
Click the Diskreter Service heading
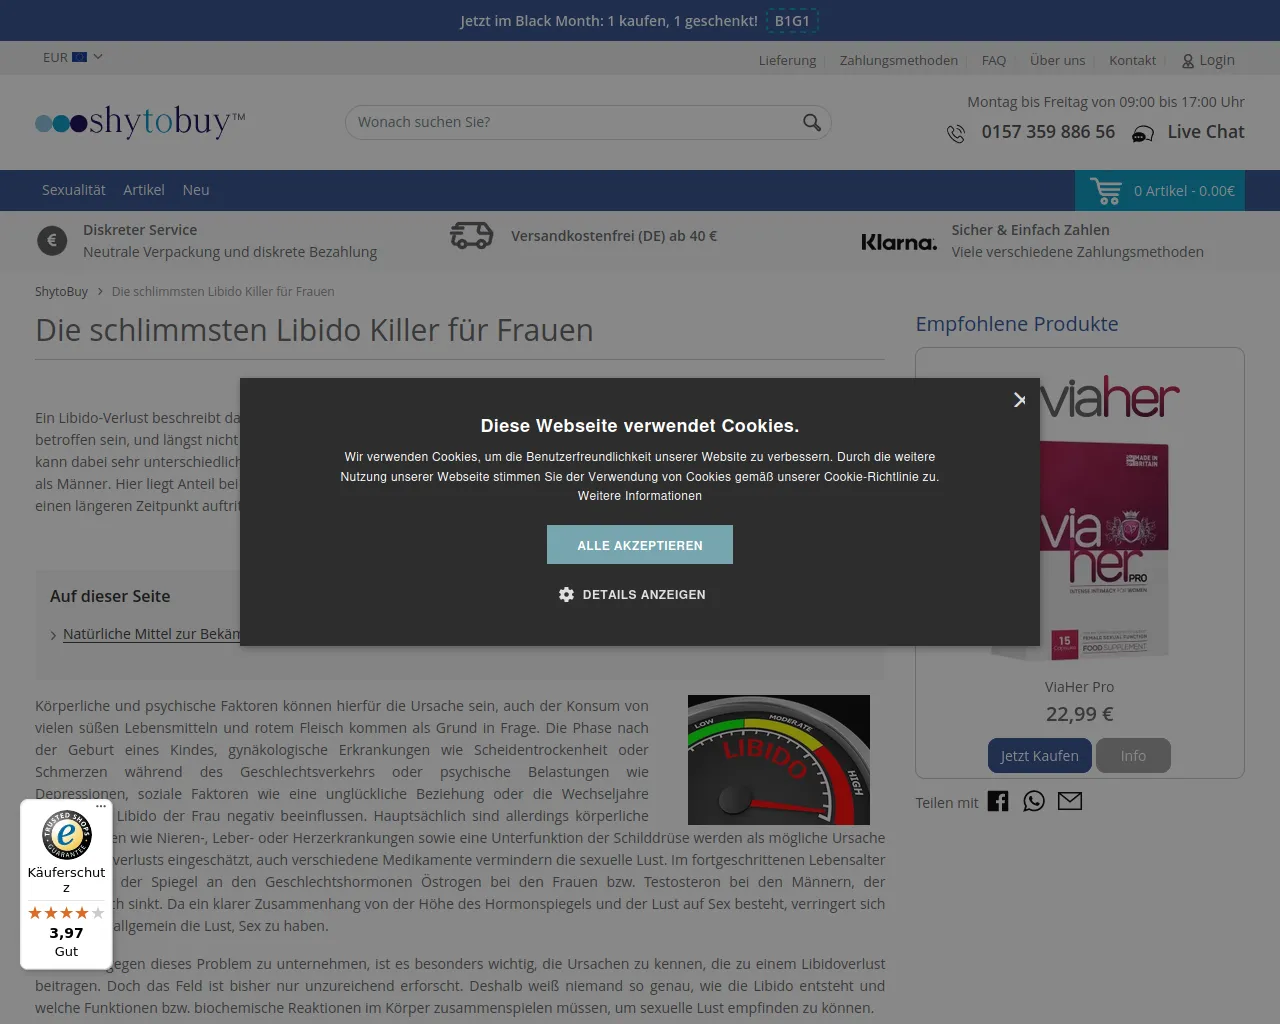140,230
